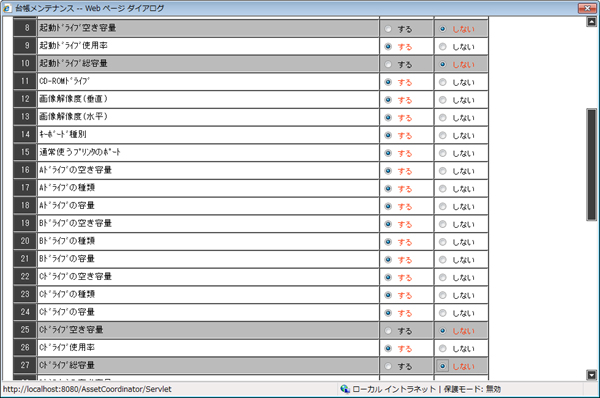The image size is (600, 398).
Task: Click the Internet Explorer icon in the title bar
Action: click(7, 8)
